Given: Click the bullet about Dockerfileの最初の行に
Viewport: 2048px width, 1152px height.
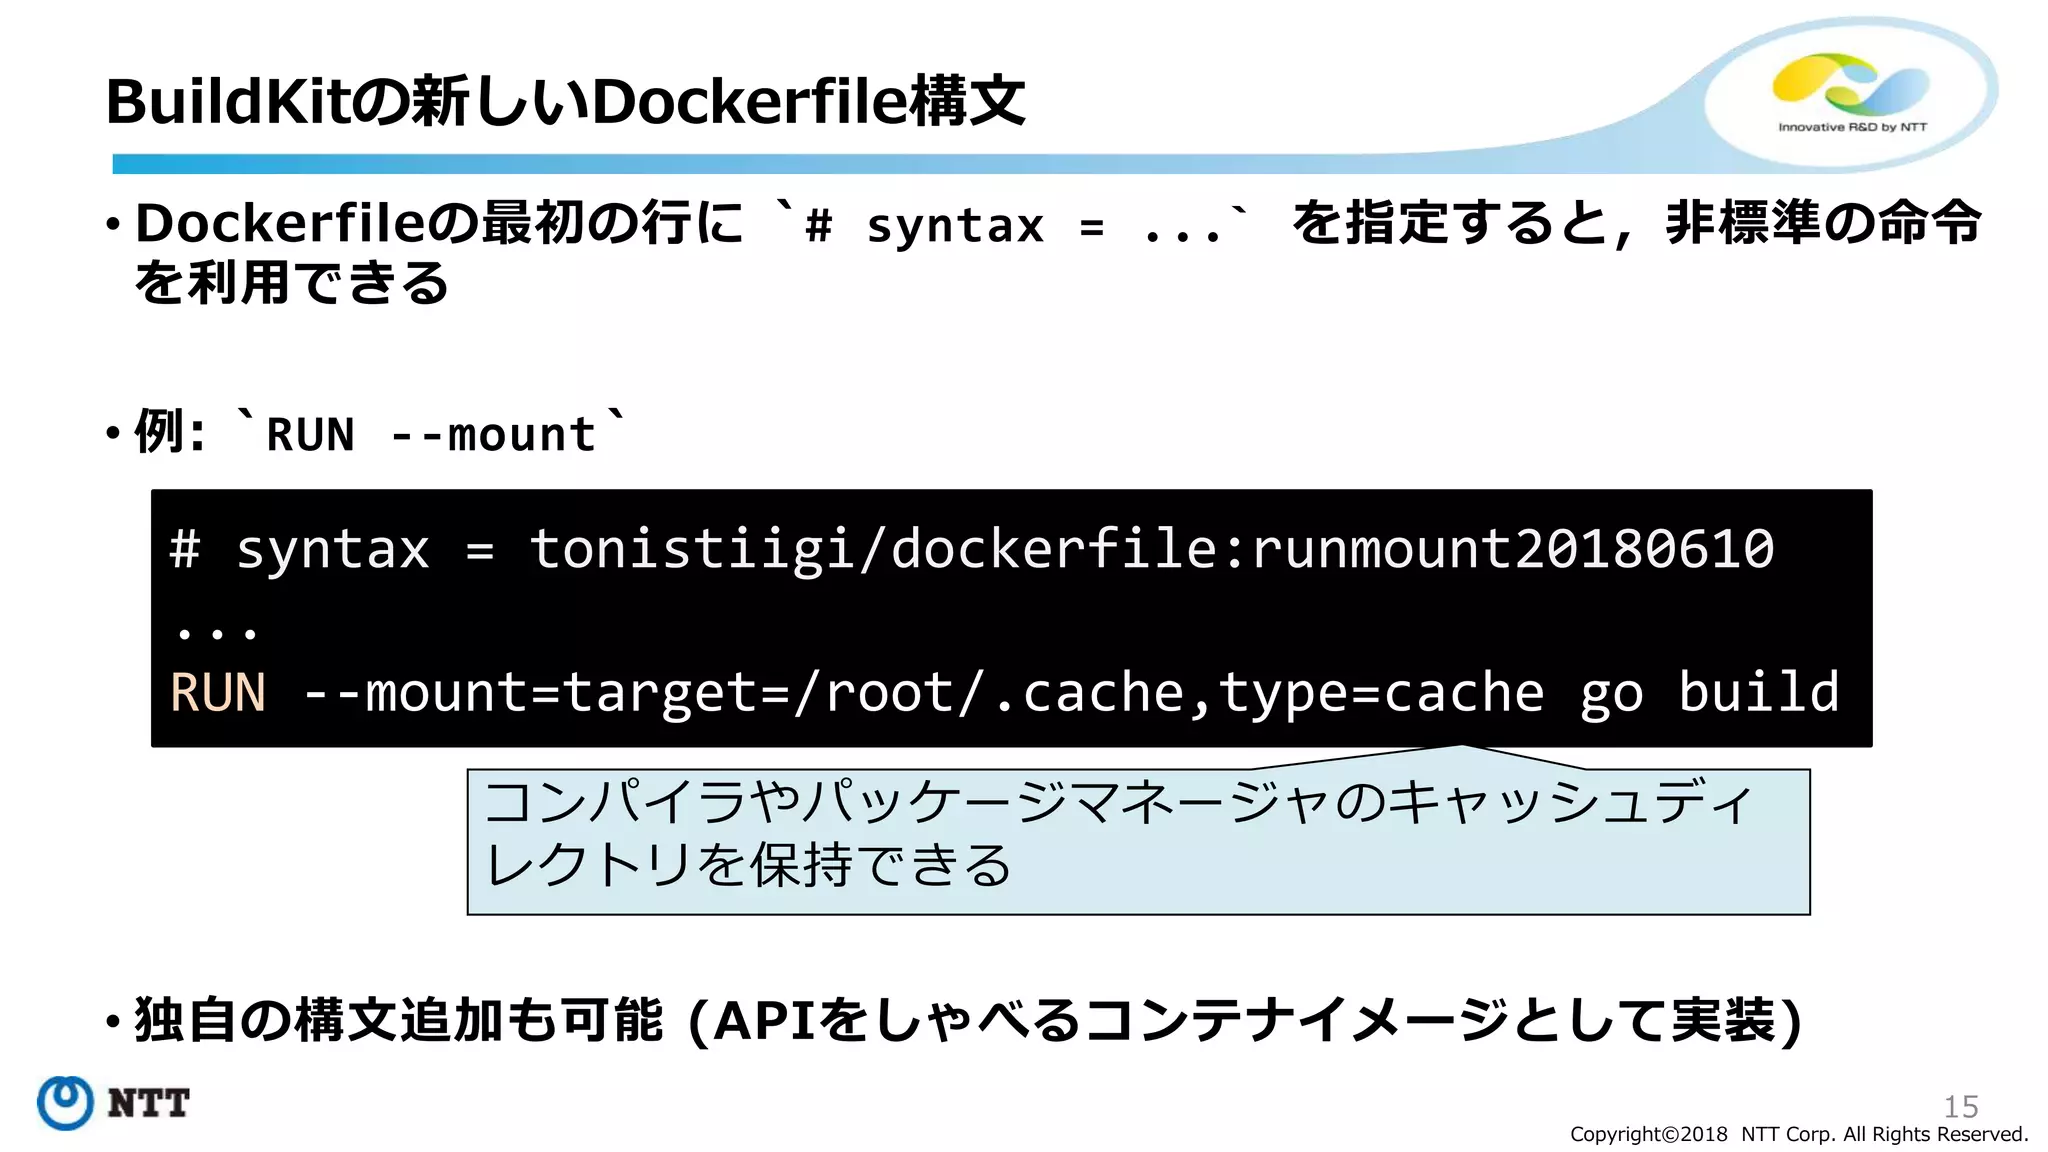Looking at the screenshot, I should tap(1043, 251).
